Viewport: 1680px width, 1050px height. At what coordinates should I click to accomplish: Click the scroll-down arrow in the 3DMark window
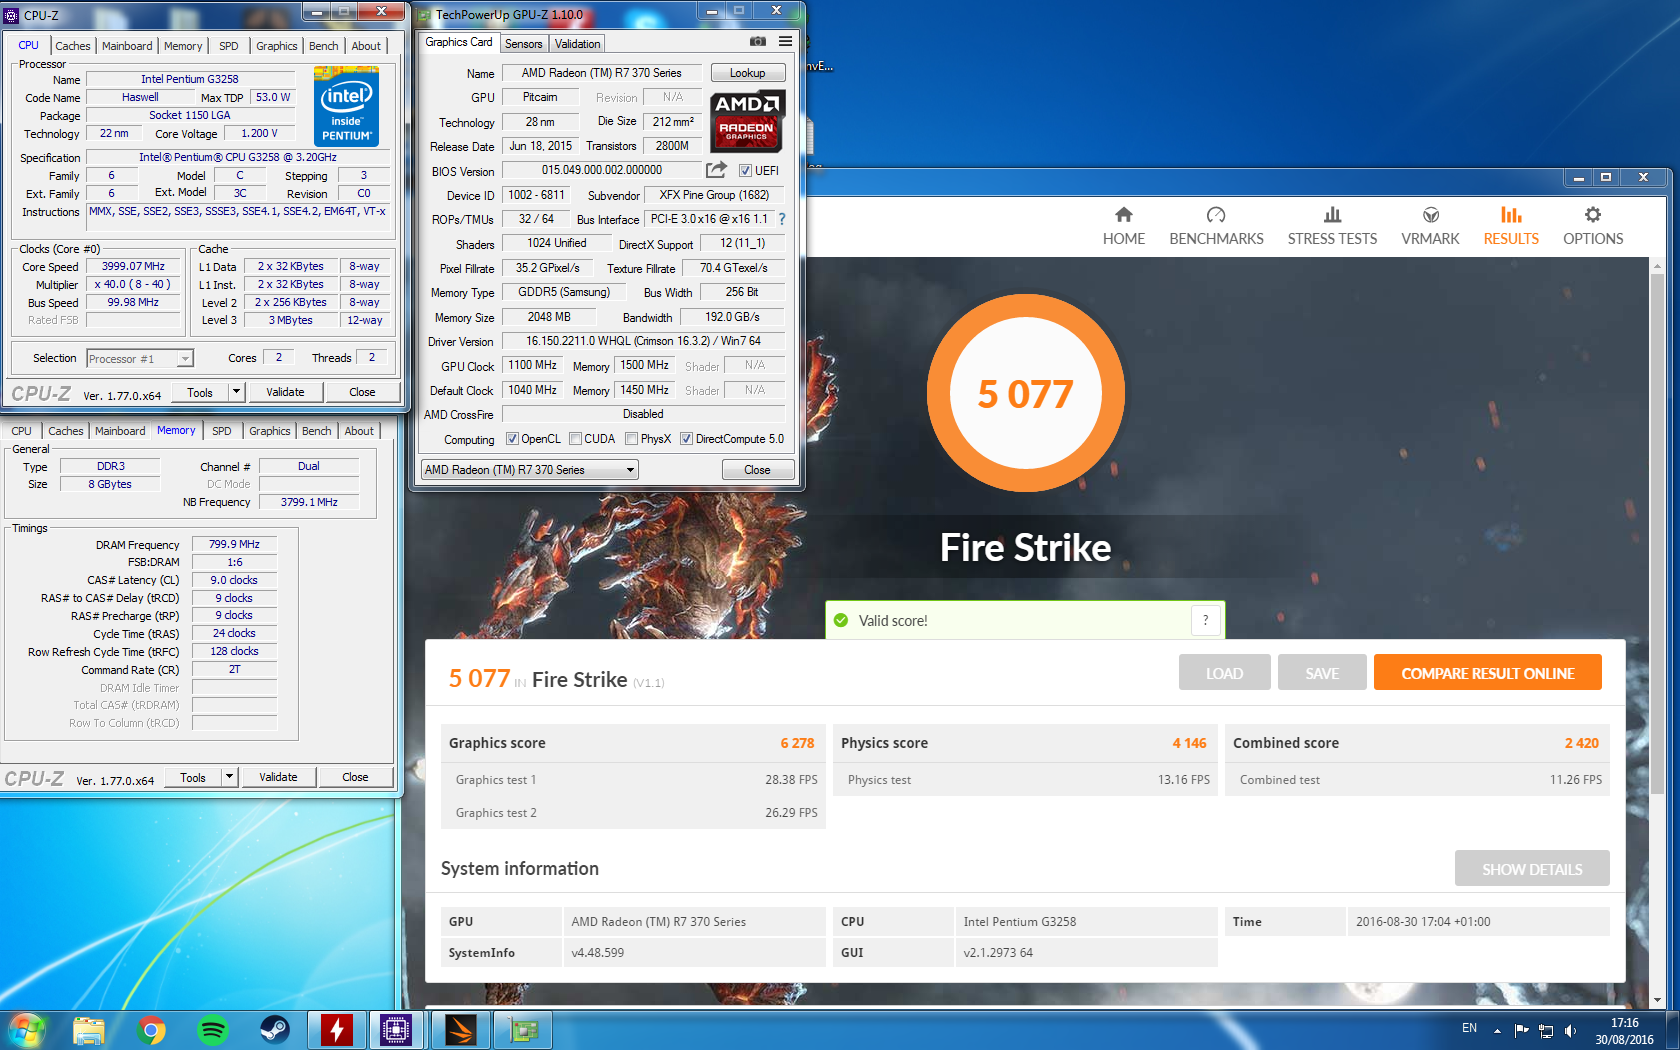(x=1657, y=1000)
